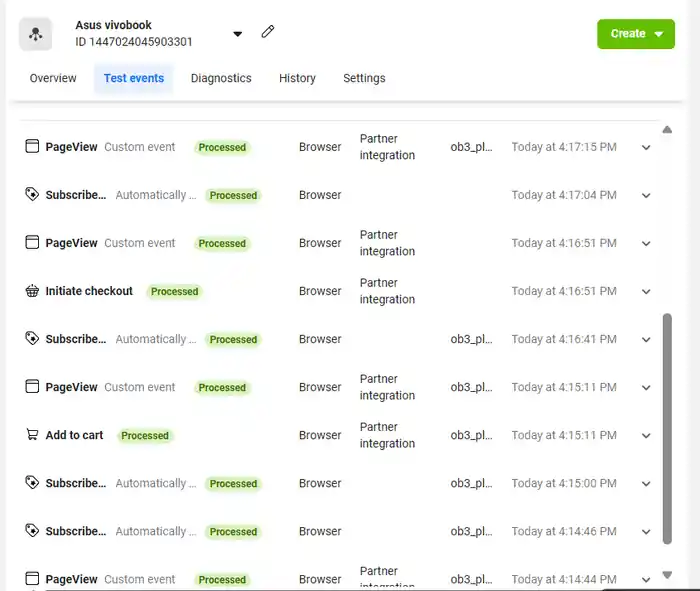Click Processed badge on Initiate checkout row
Image resolution: width=700 pixels, height=591 pixels.
(x=175, y=291)
